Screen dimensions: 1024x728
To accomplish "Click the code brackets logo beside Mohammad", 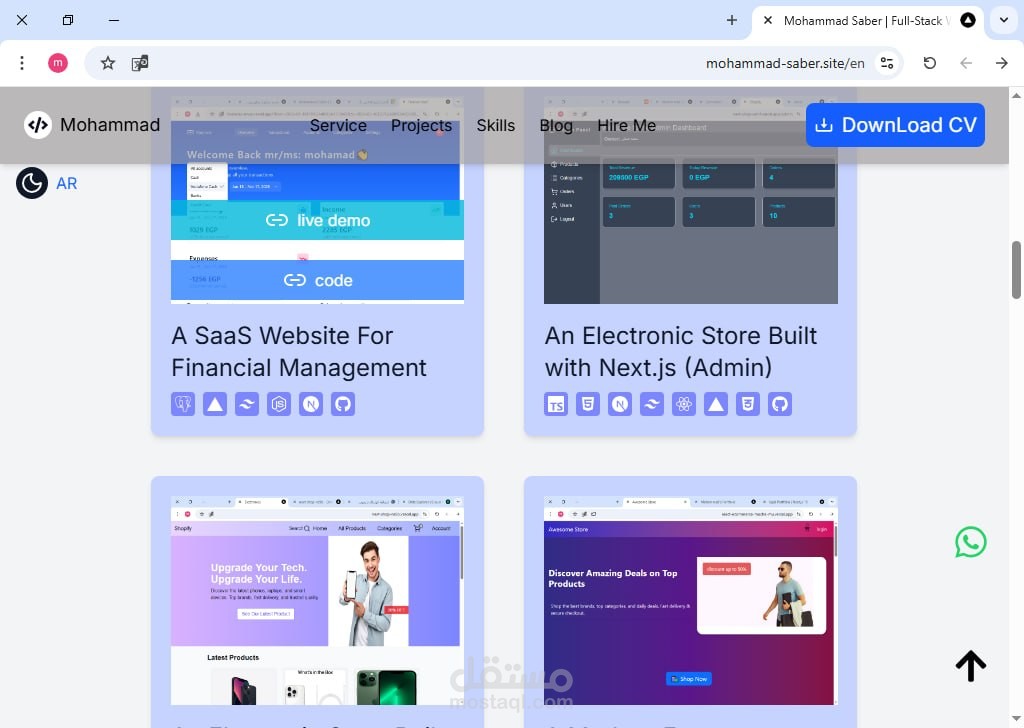I will pyautogui.click(x=38, y=125).
